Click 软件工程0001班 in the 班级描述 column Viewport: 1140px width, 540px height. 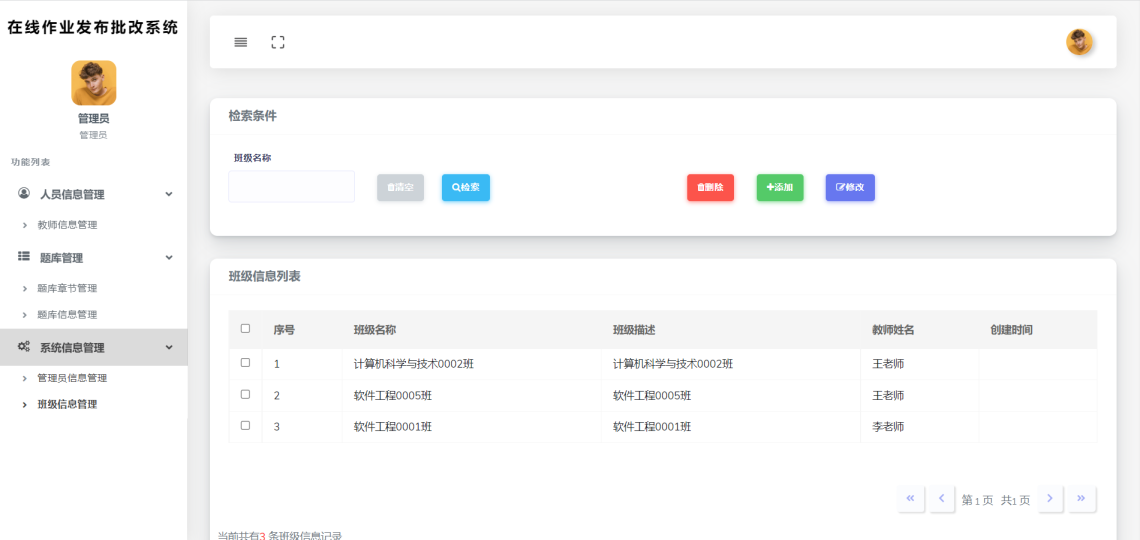[x=652, y=427]
